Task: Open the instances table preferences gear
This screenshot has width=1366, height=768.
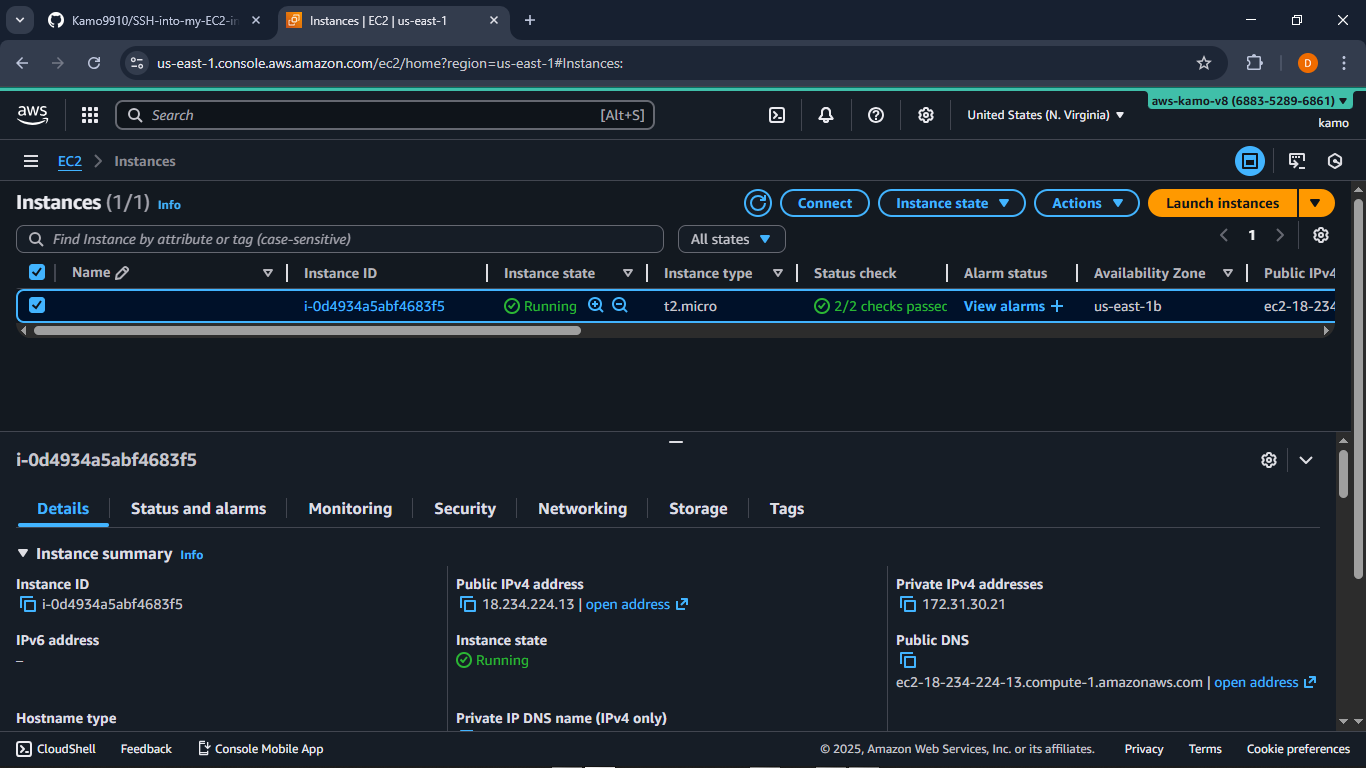Action: coord(1321,235)
